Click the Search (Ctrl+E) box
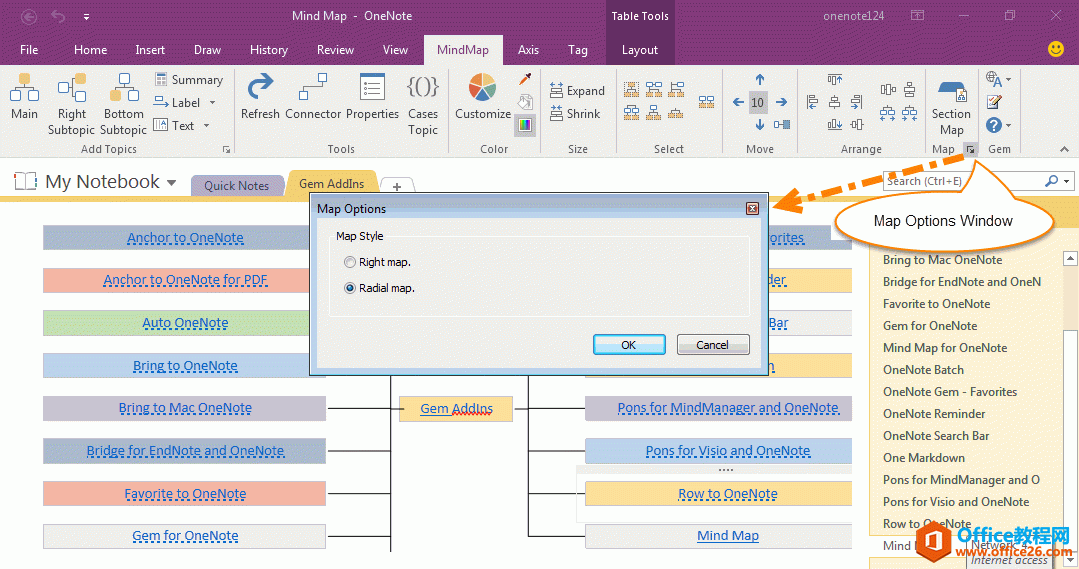The width and height of the screenshot is (1079, 569). pyautogui.click(x=962, y=181)
